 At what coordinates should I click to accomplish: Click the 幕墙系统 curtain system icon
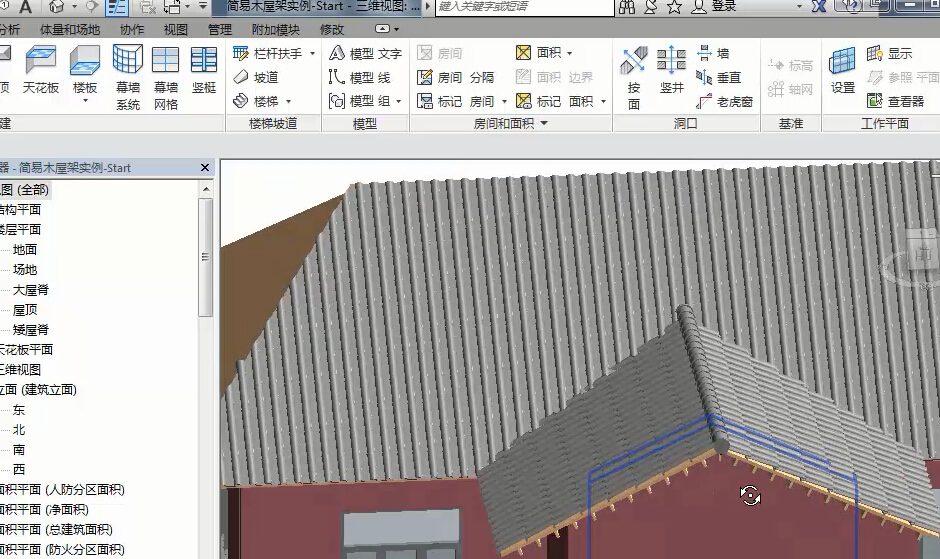(x=128, y=70)
